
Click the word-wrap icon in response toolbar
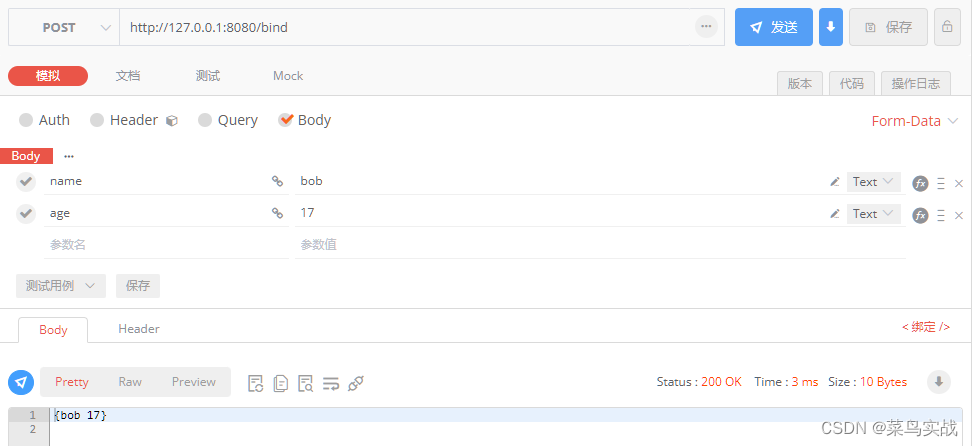coord(331,383)
